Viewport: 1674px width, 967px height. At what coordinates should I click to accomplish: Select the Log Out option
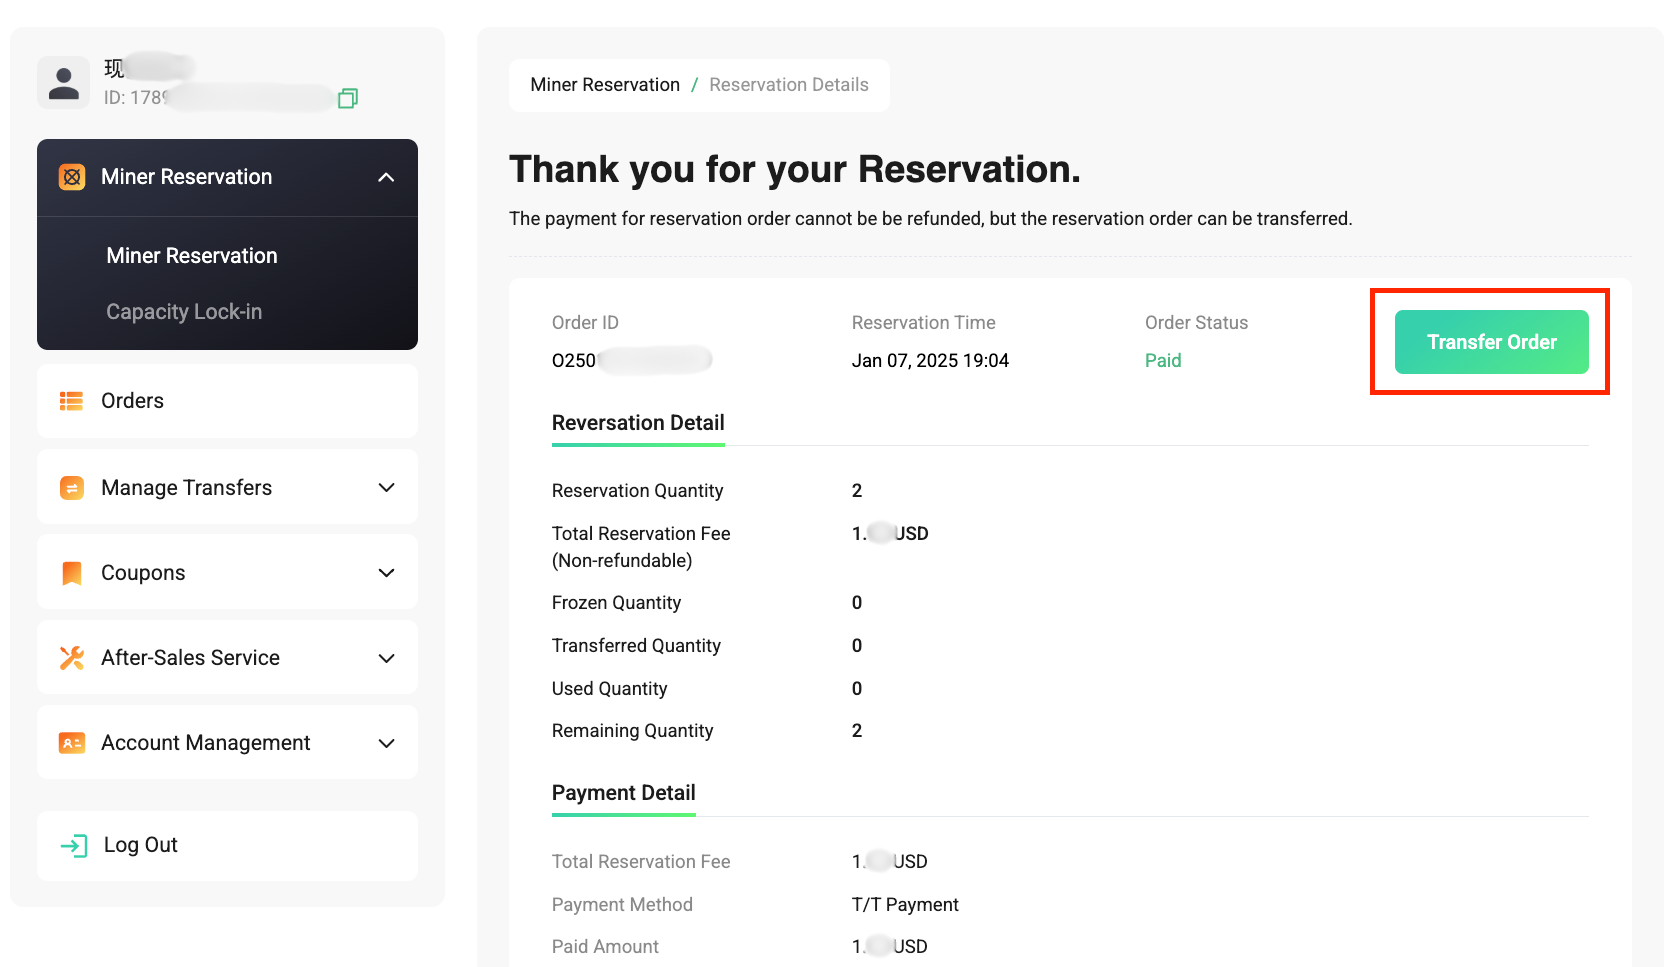[x=227, y=846]
